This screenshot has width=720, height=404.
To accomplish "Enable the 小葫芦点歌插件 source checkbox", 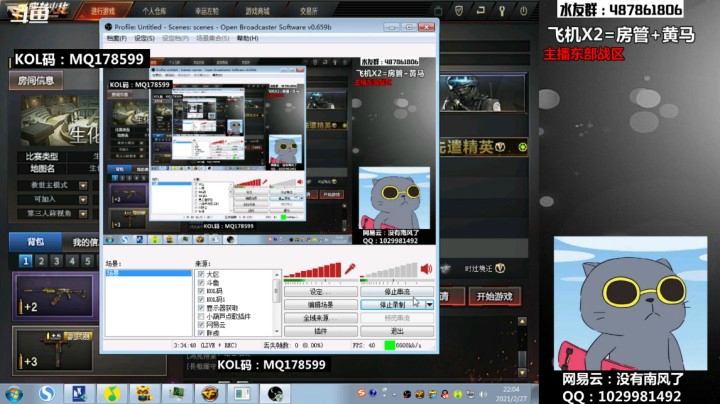I will [201, 316].
